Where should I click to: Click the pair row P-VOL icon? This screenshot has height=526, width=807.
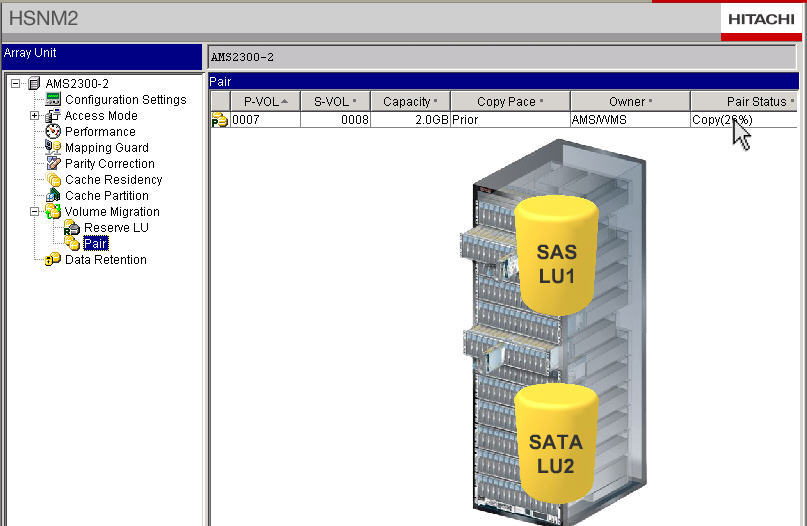click(x=220, y=119)
